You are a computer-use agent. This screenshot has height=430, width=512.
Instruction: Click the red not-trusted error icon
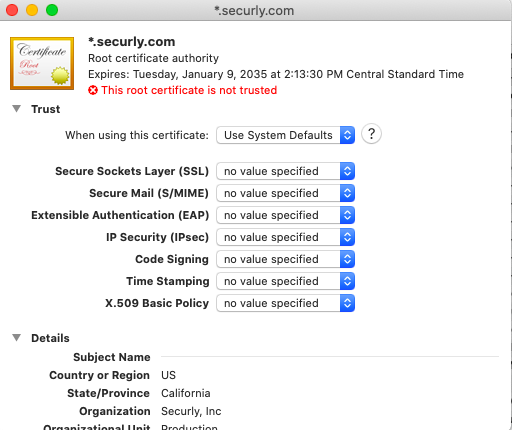click(x=93, y=90)
